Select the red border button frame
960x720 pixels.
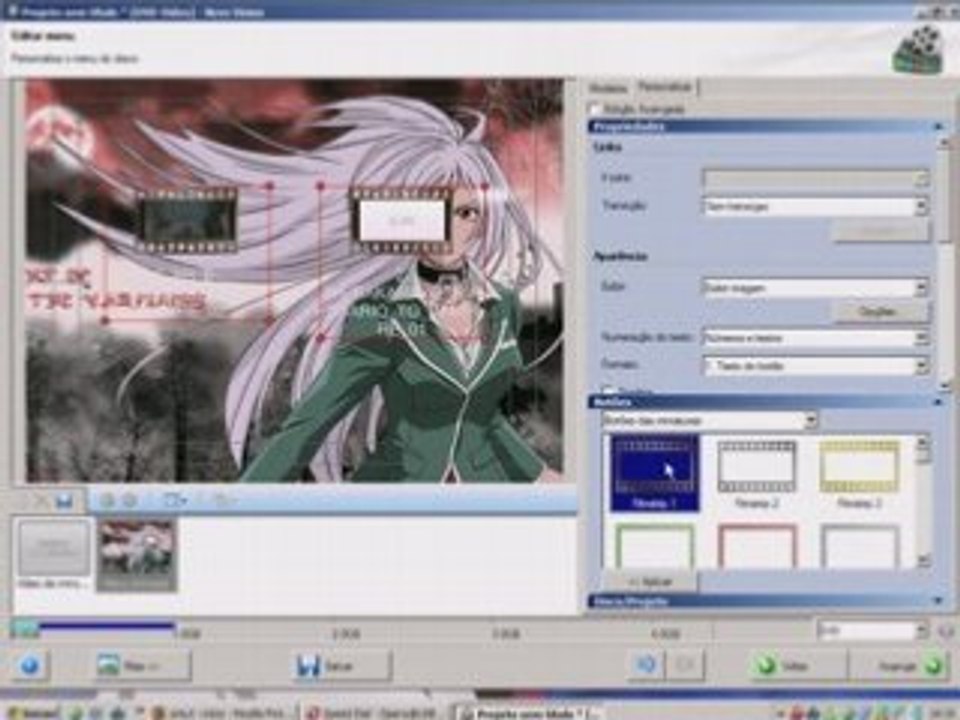tap(757, 546)
